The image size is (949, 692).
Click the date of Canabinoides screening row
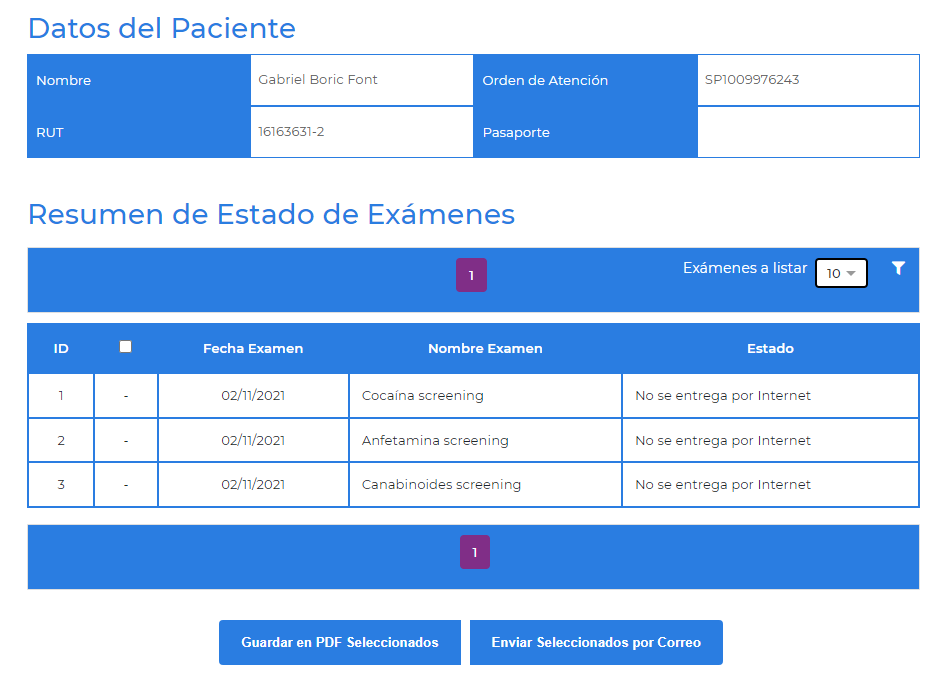pyautogui.click(x=253, y=484)
